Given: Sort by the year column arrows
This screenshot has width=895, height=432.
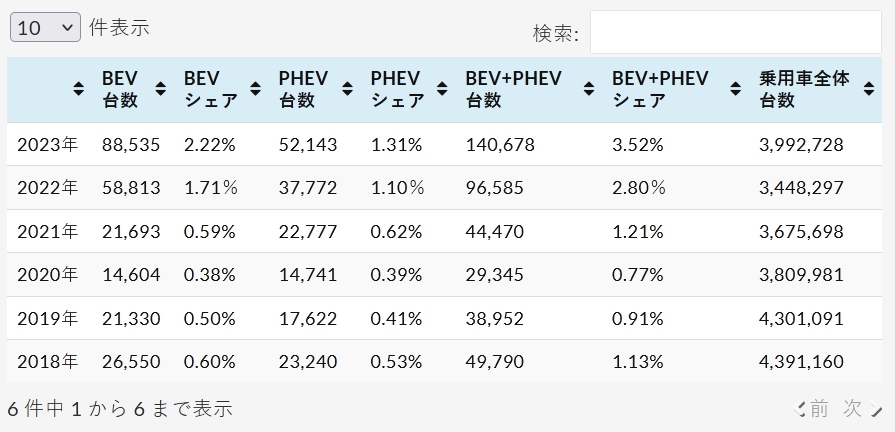Looking at the screenshot, I should tap(79, 90).
